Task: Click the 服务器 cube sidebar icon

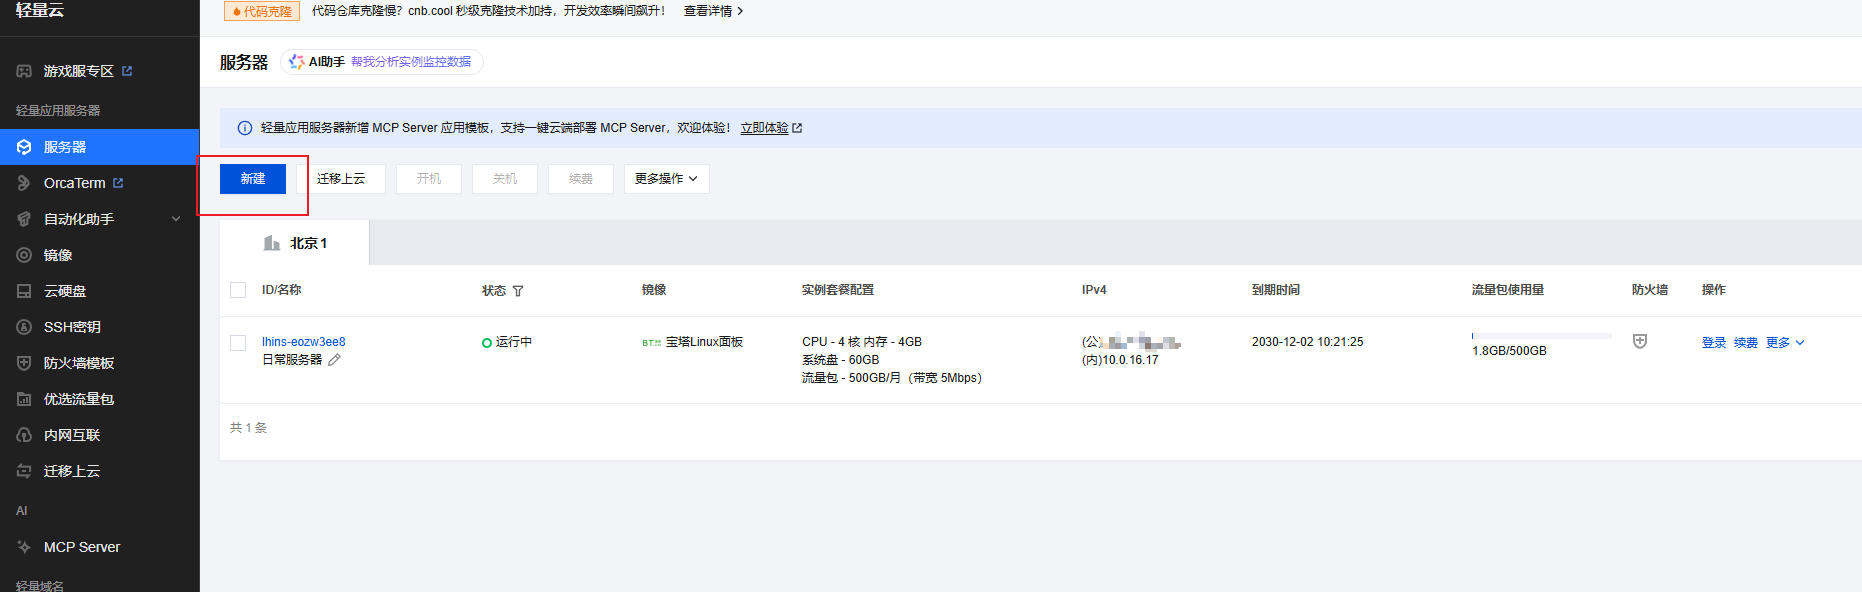Action: pos(24,147)
